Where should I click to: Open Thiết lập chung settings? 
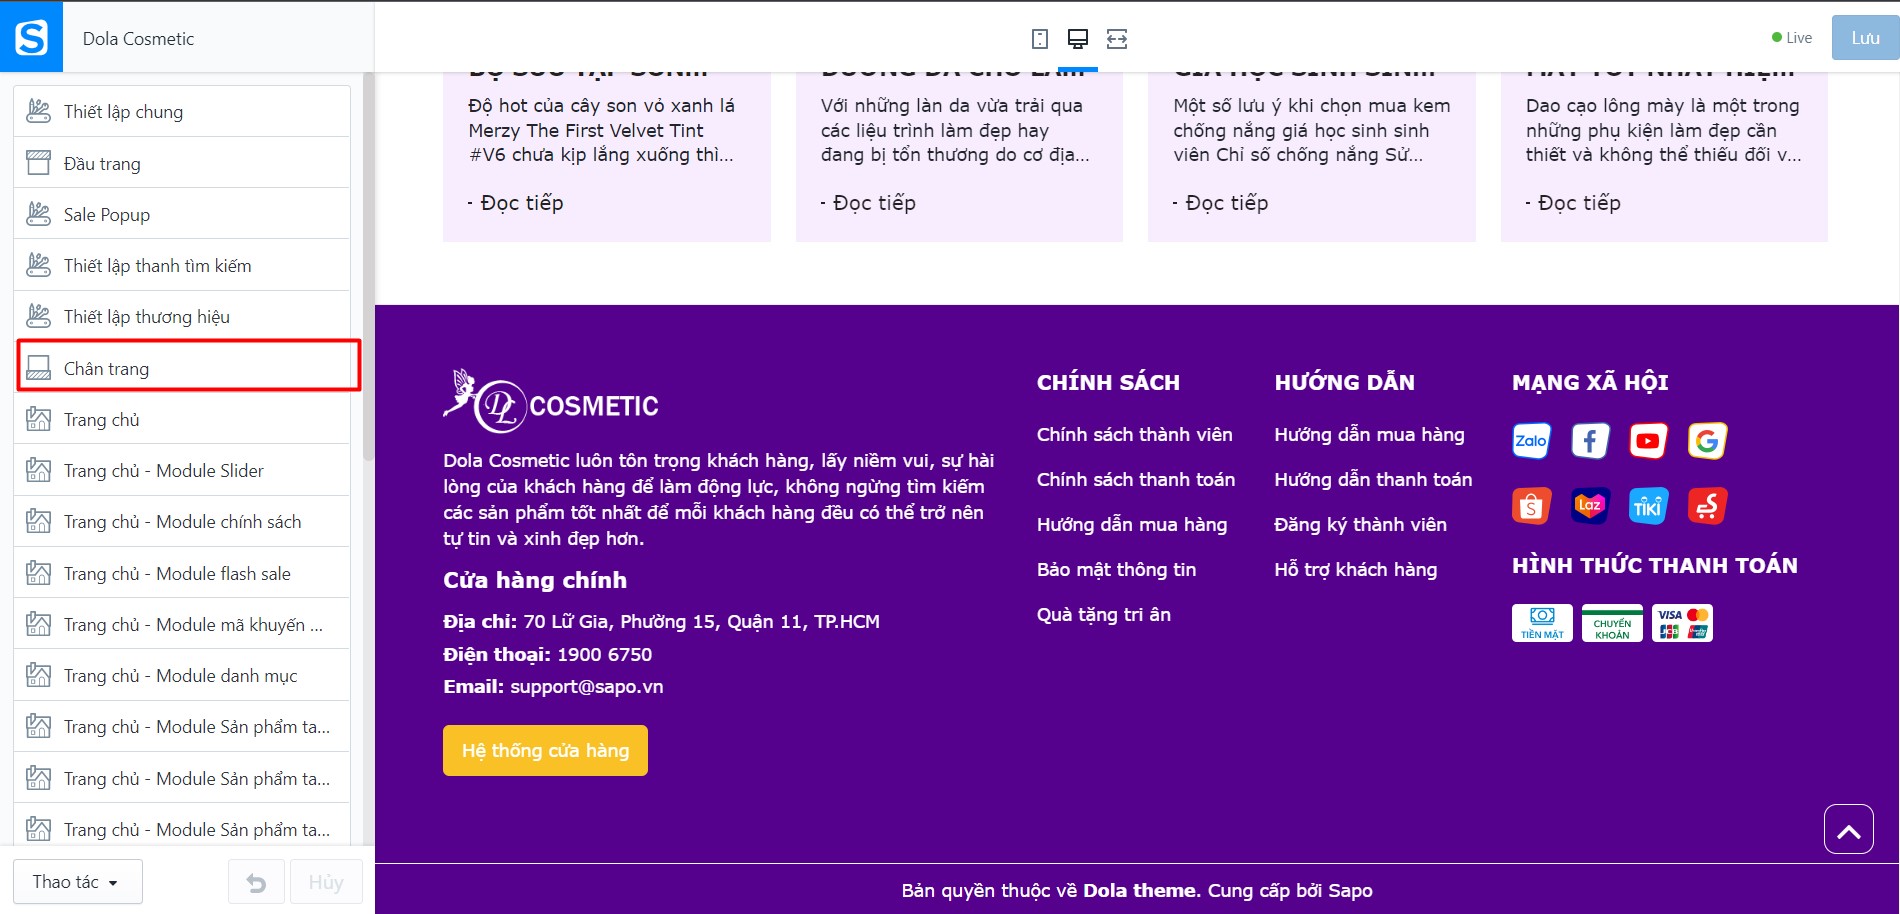pos(182,111)
